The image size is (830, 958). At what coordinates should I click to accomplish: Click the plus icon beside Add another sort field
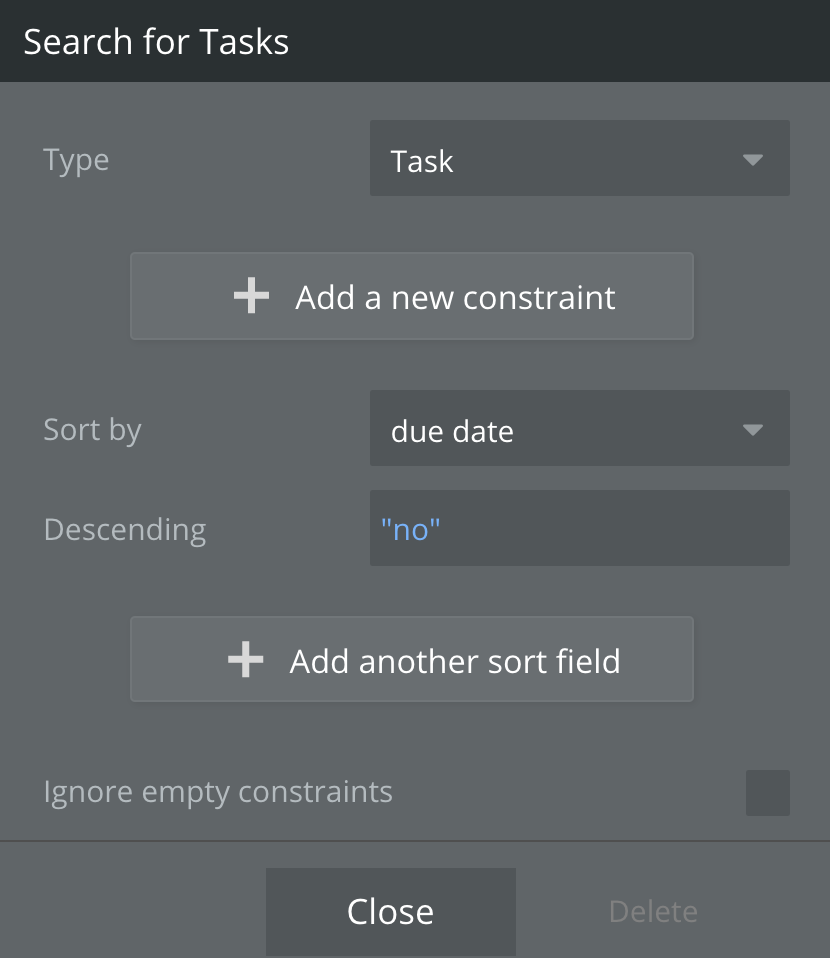coord(246,659)
